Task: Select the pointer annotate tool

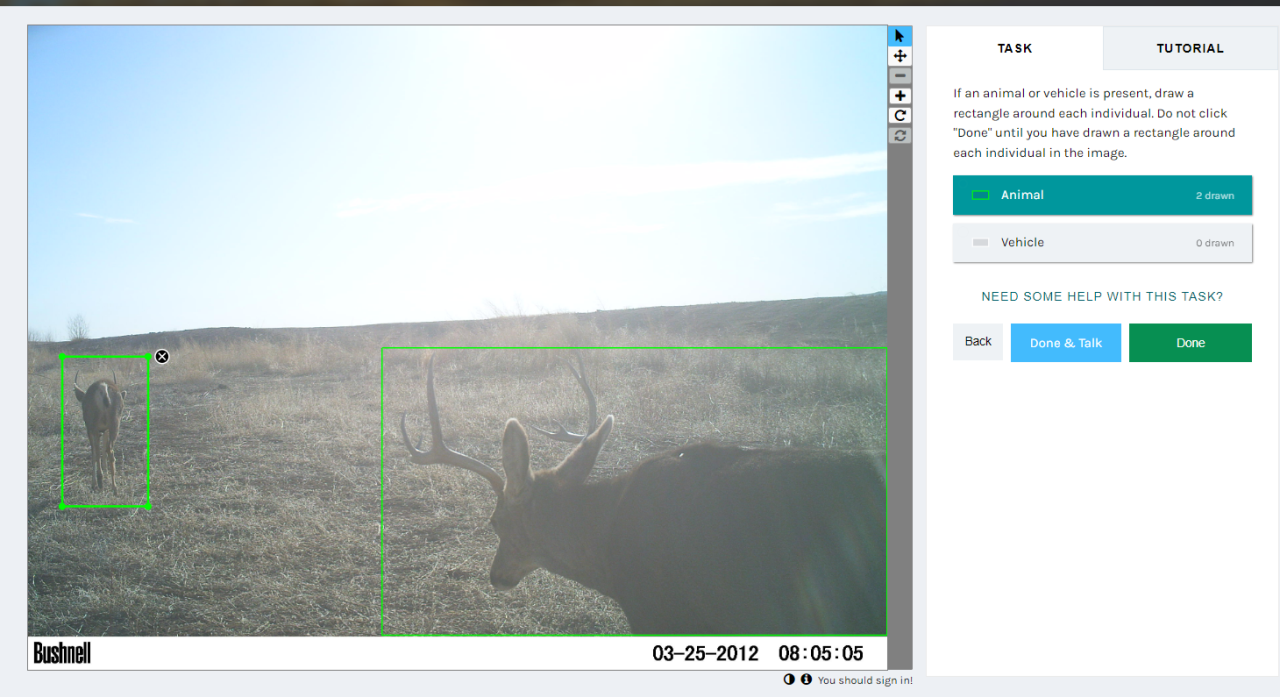Action: coord(900,36)
